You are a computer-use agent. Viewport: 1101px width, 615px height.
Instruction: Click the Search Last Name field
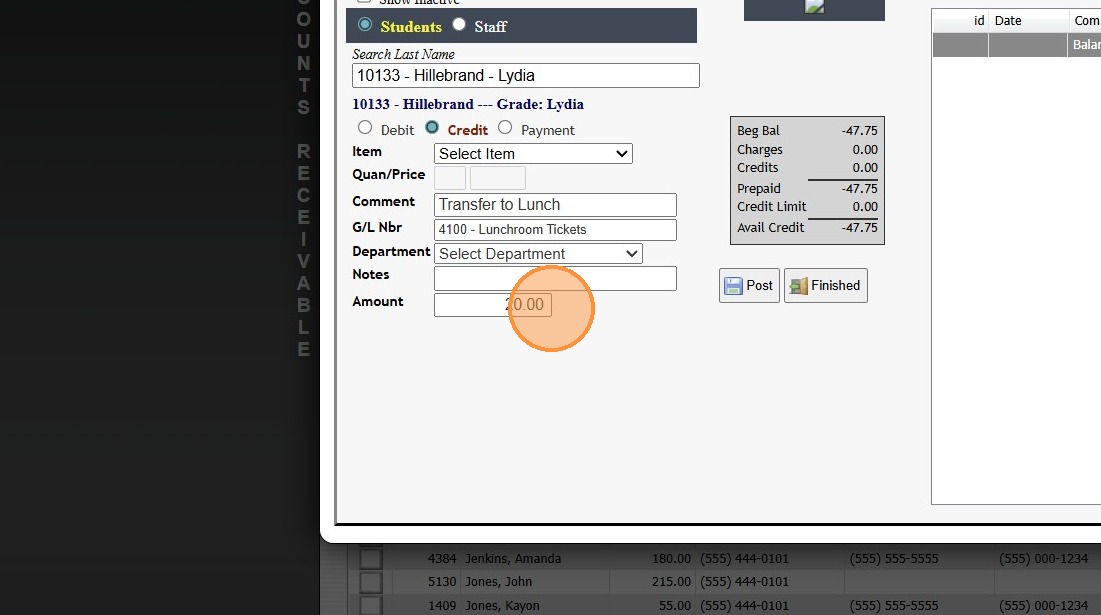(x=525, y=76)
